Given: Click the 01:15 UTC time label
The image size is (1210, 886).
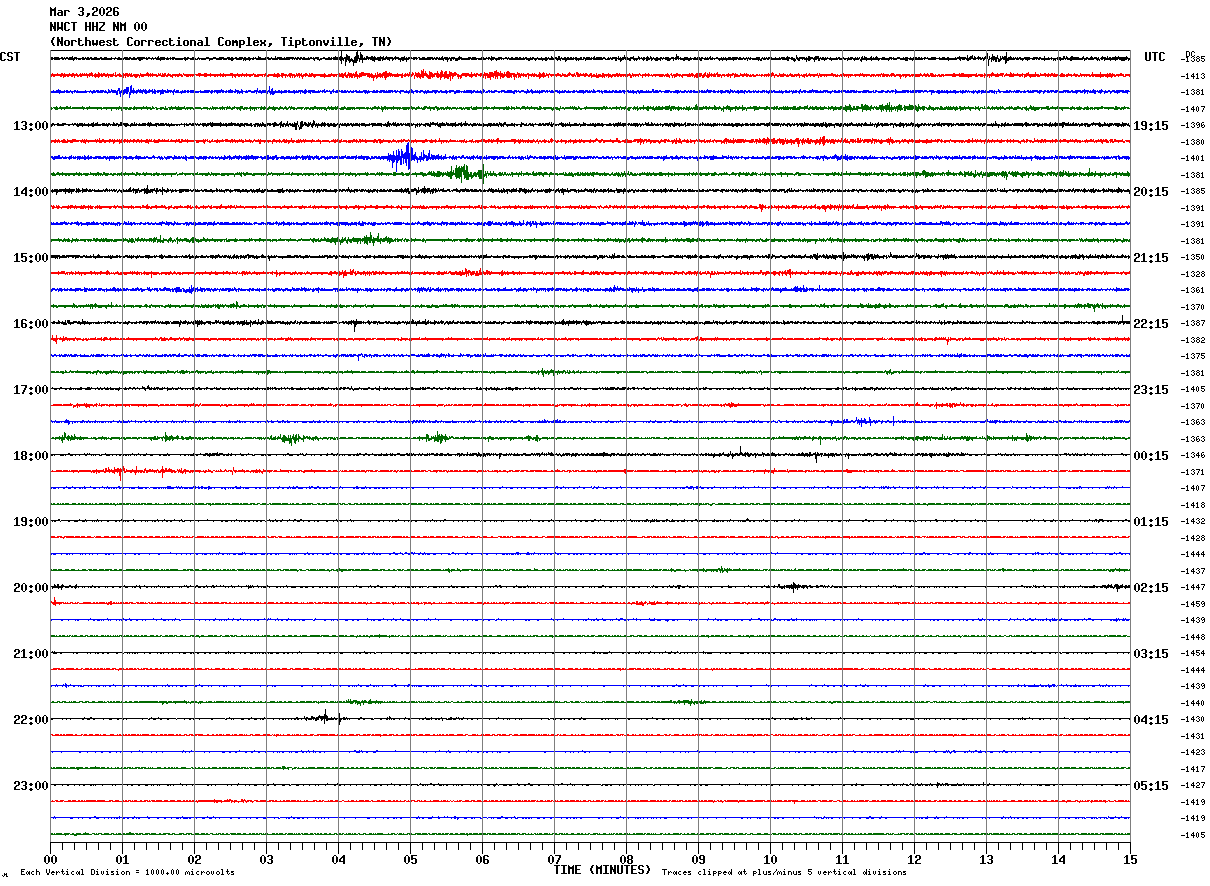Looking at the screenshot, I should pos(1151,522).
